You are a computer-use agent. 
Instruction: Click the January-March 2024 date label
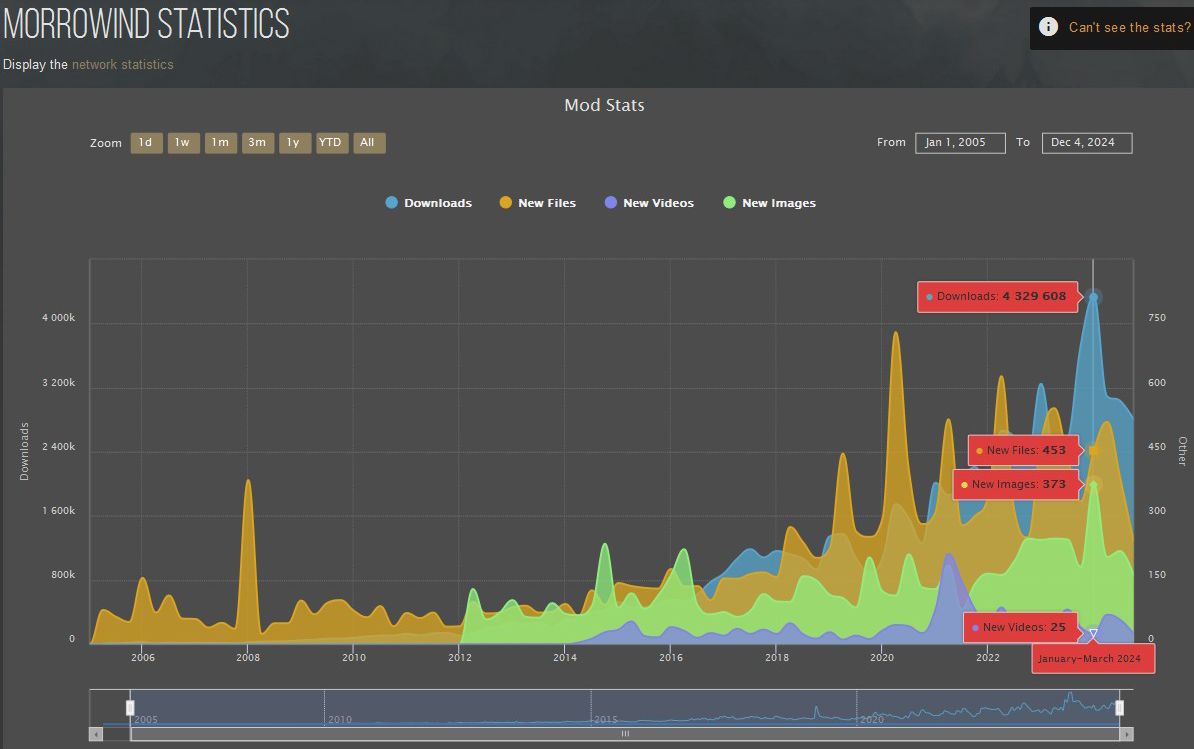coord(1093,659)
